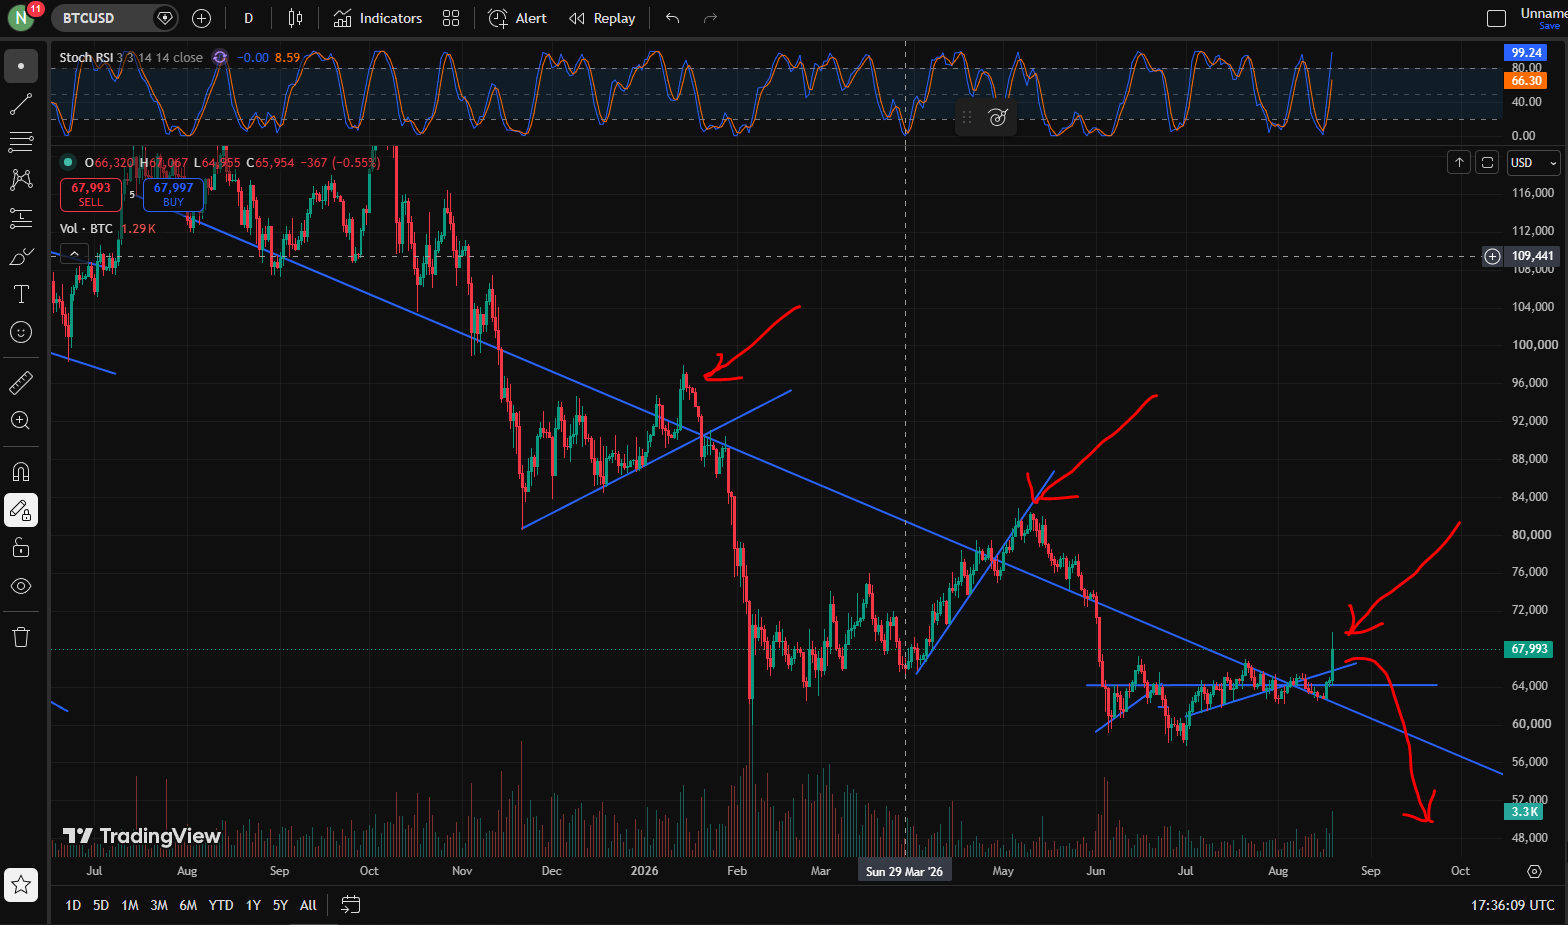Click the diamond icon beside BTCUSD
This screenshot has width=1568, height=925.
[165, 18]
